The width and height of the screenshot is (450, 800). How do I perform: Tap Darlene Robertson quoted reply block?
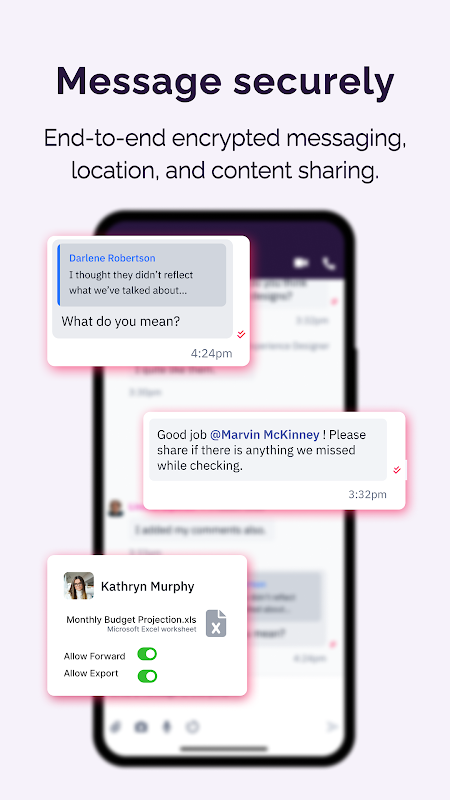[x=142, y=275]
